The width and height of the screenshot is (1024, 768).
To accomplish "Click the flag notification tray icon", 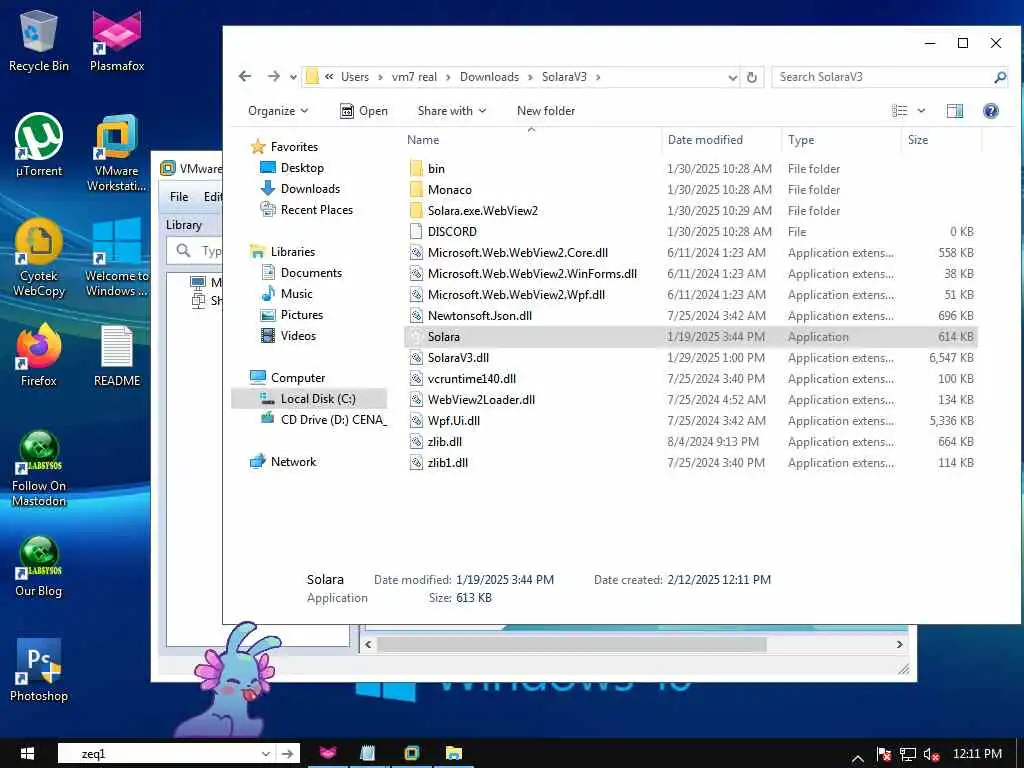I will [884, 755].
